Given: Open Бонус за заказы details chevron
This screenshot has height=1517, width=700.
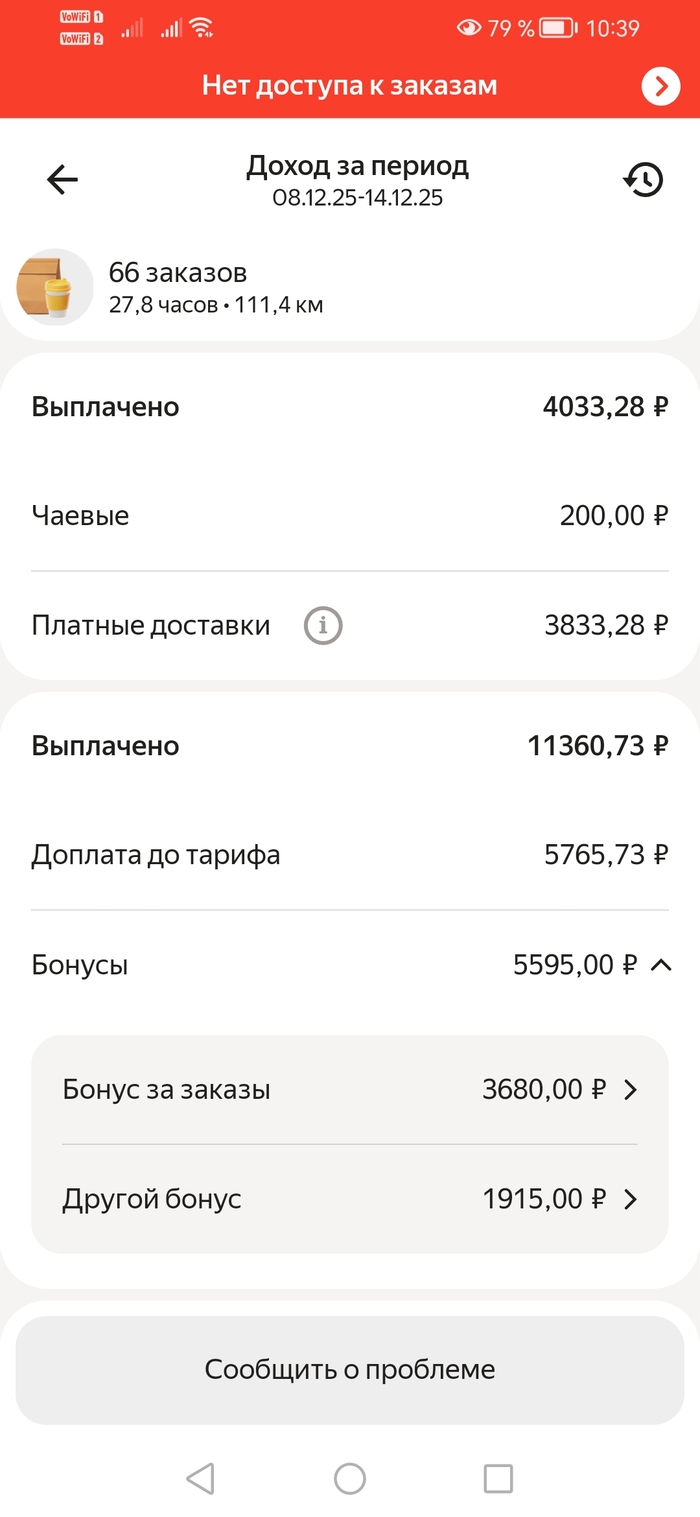Looking at the screenshot, I should coord(630,1090).
